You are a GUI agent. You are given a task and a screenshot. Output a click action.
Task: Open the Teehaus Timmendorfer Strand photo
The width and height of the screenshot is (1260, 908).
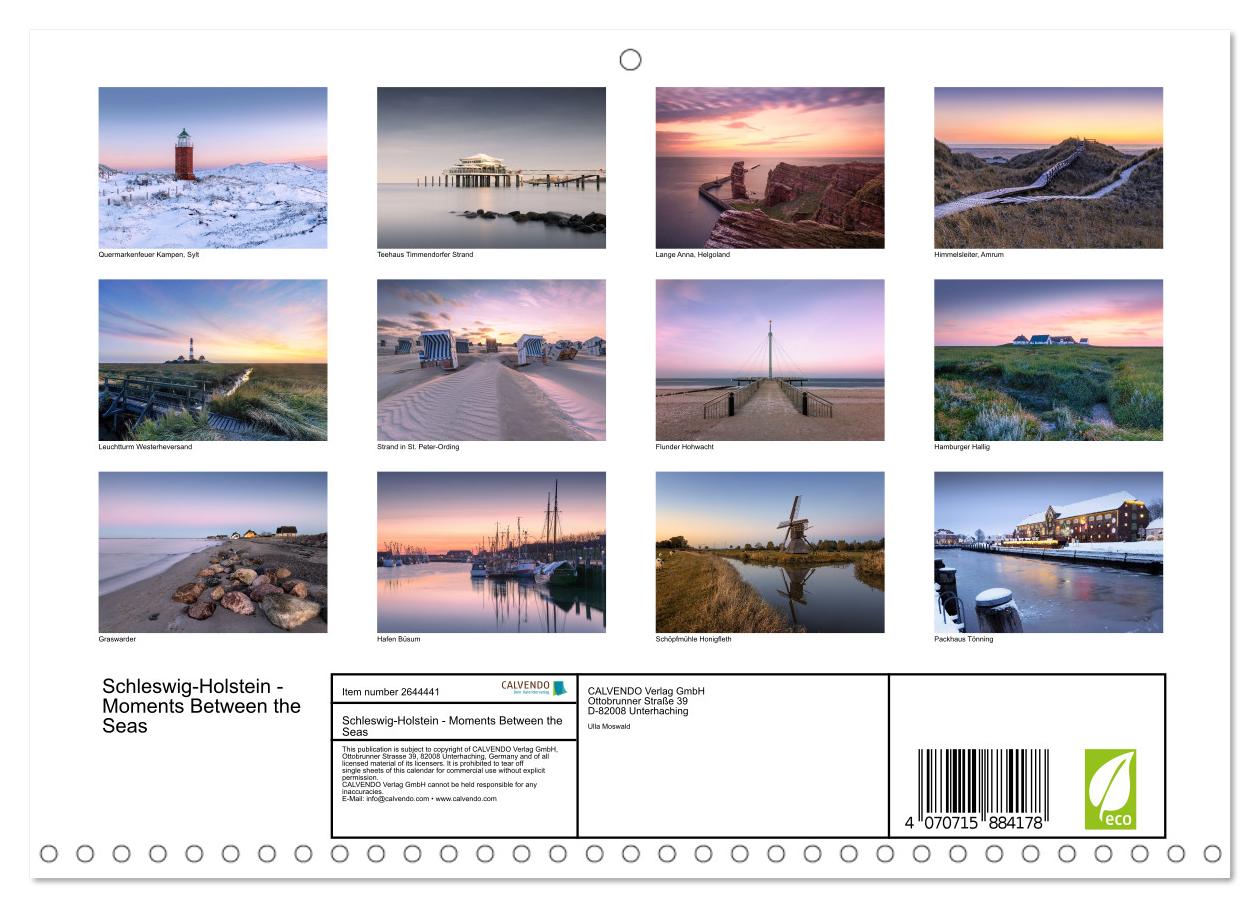click(x=491, y=168)
